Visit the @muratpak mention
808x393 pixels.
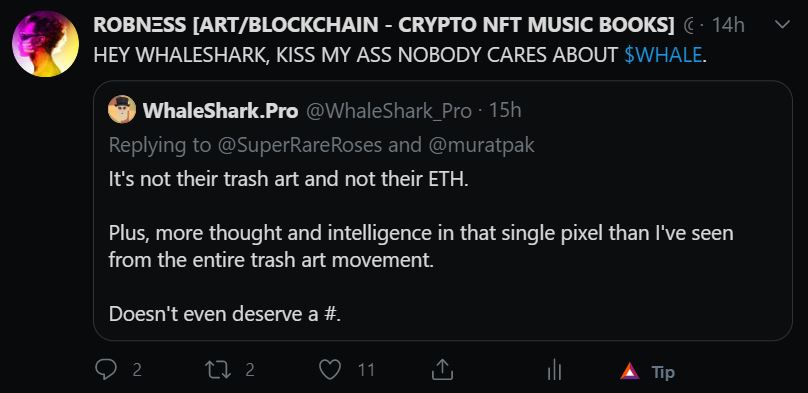pos(481,145)
